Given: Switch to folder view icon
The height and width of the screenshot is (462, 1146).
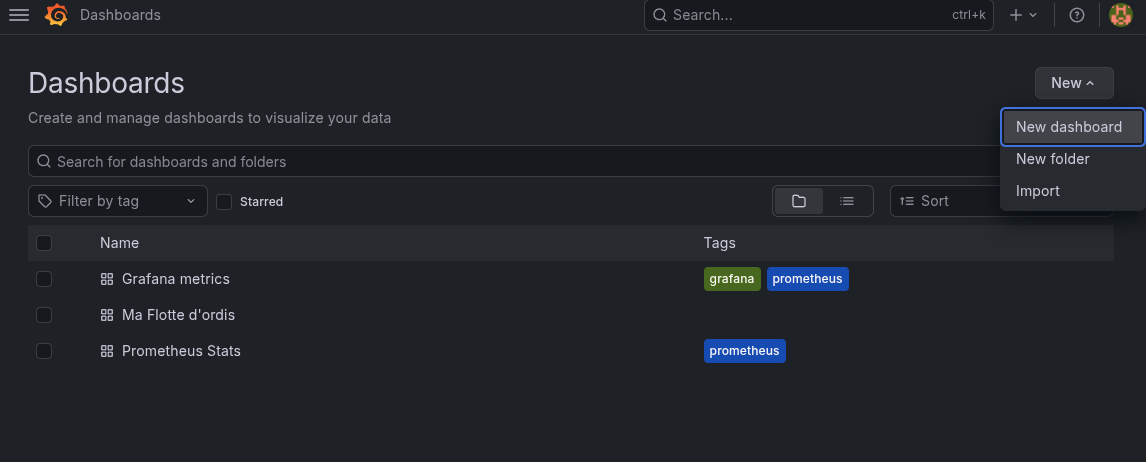Looking at the screenshot, I should pyautogui.click(x=799, y=201).
